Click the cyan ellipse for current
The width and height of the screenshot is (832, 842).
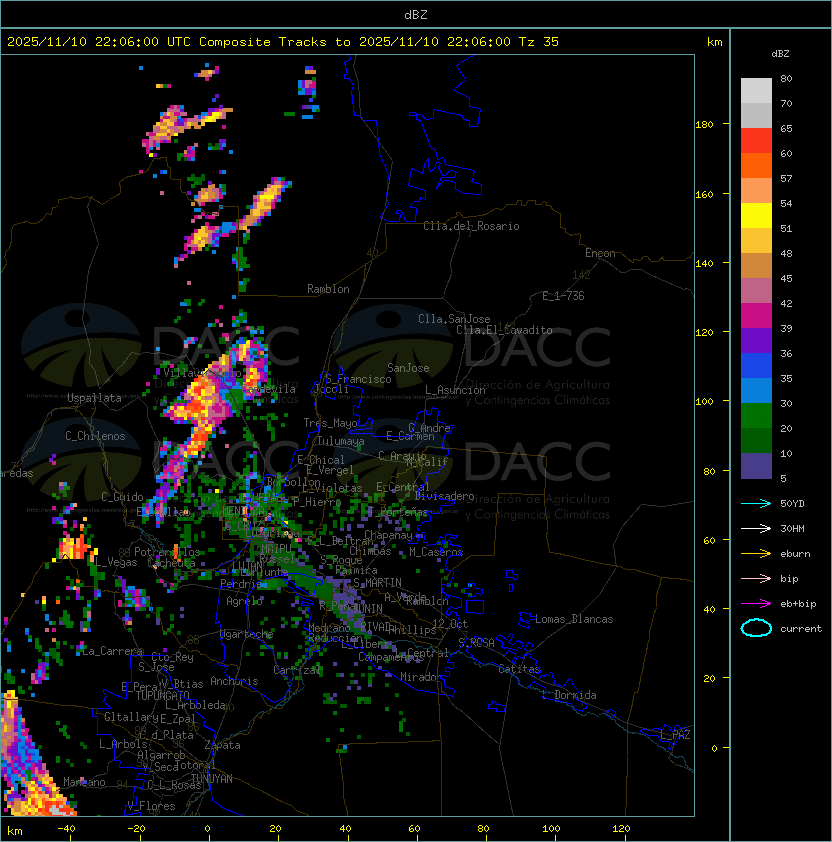(x=756, y=628)
